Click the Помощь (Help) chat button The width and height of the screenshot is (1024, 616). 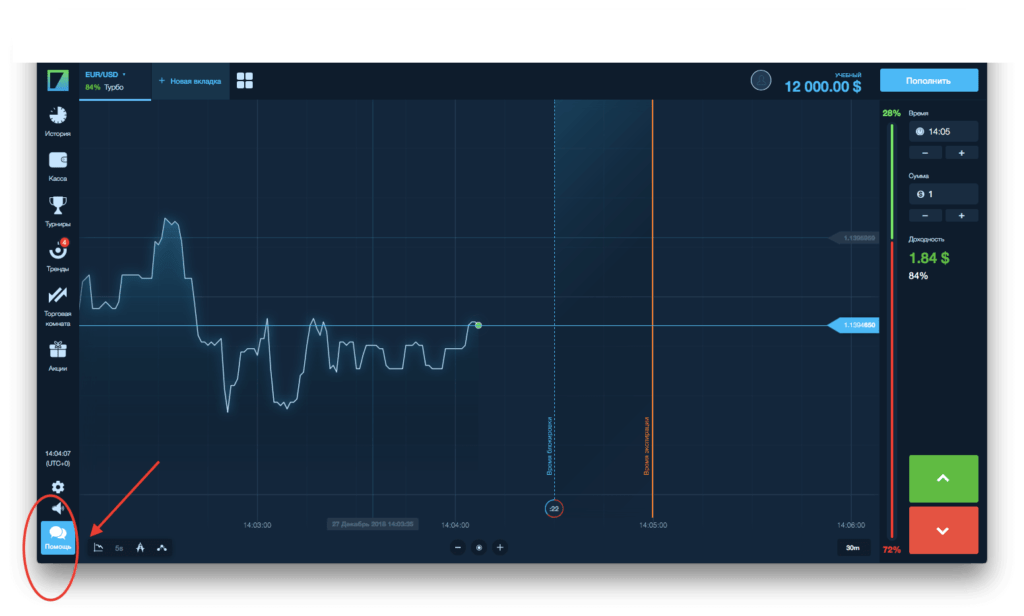point(57,539)
